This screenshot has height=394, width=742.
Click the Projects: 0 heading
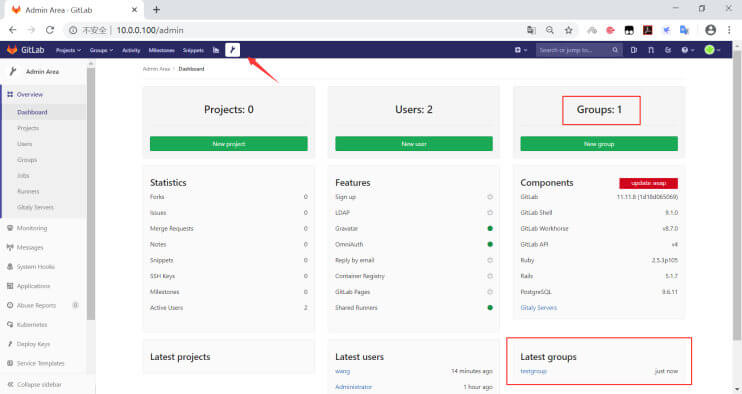tap(229, 110)
